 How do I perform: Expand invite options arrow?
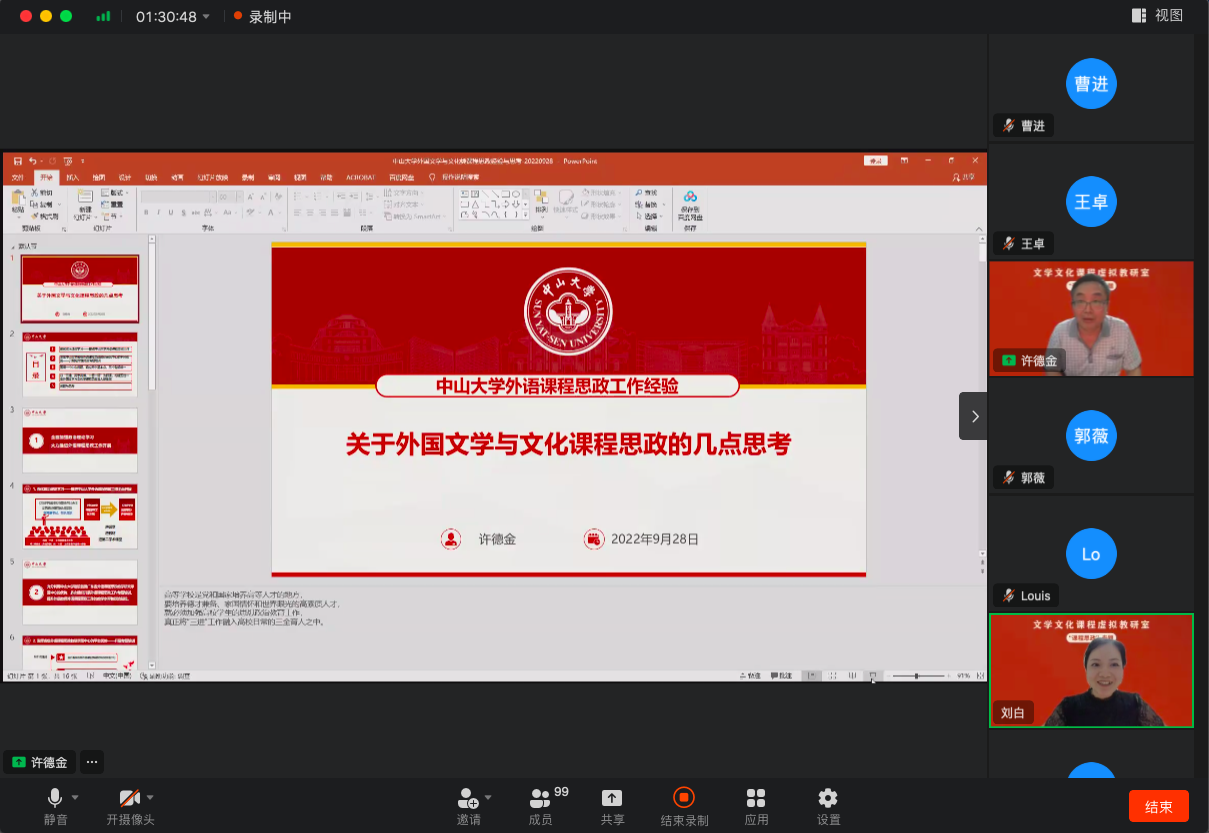click(x=488, y=797)
